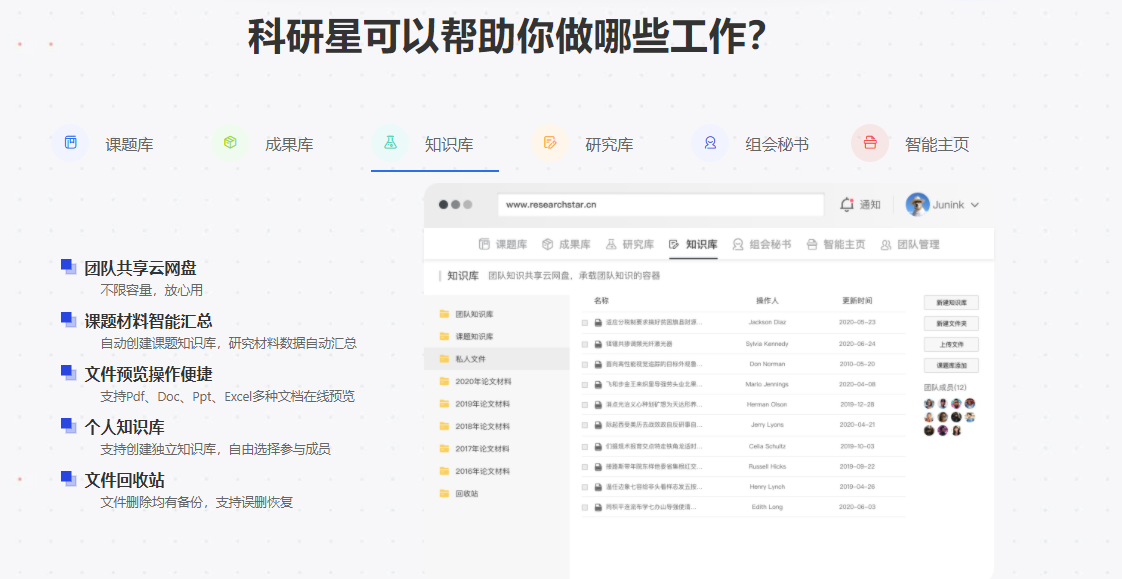Click the 名称 column header
1122x579 pixels.
click(601, 301)
